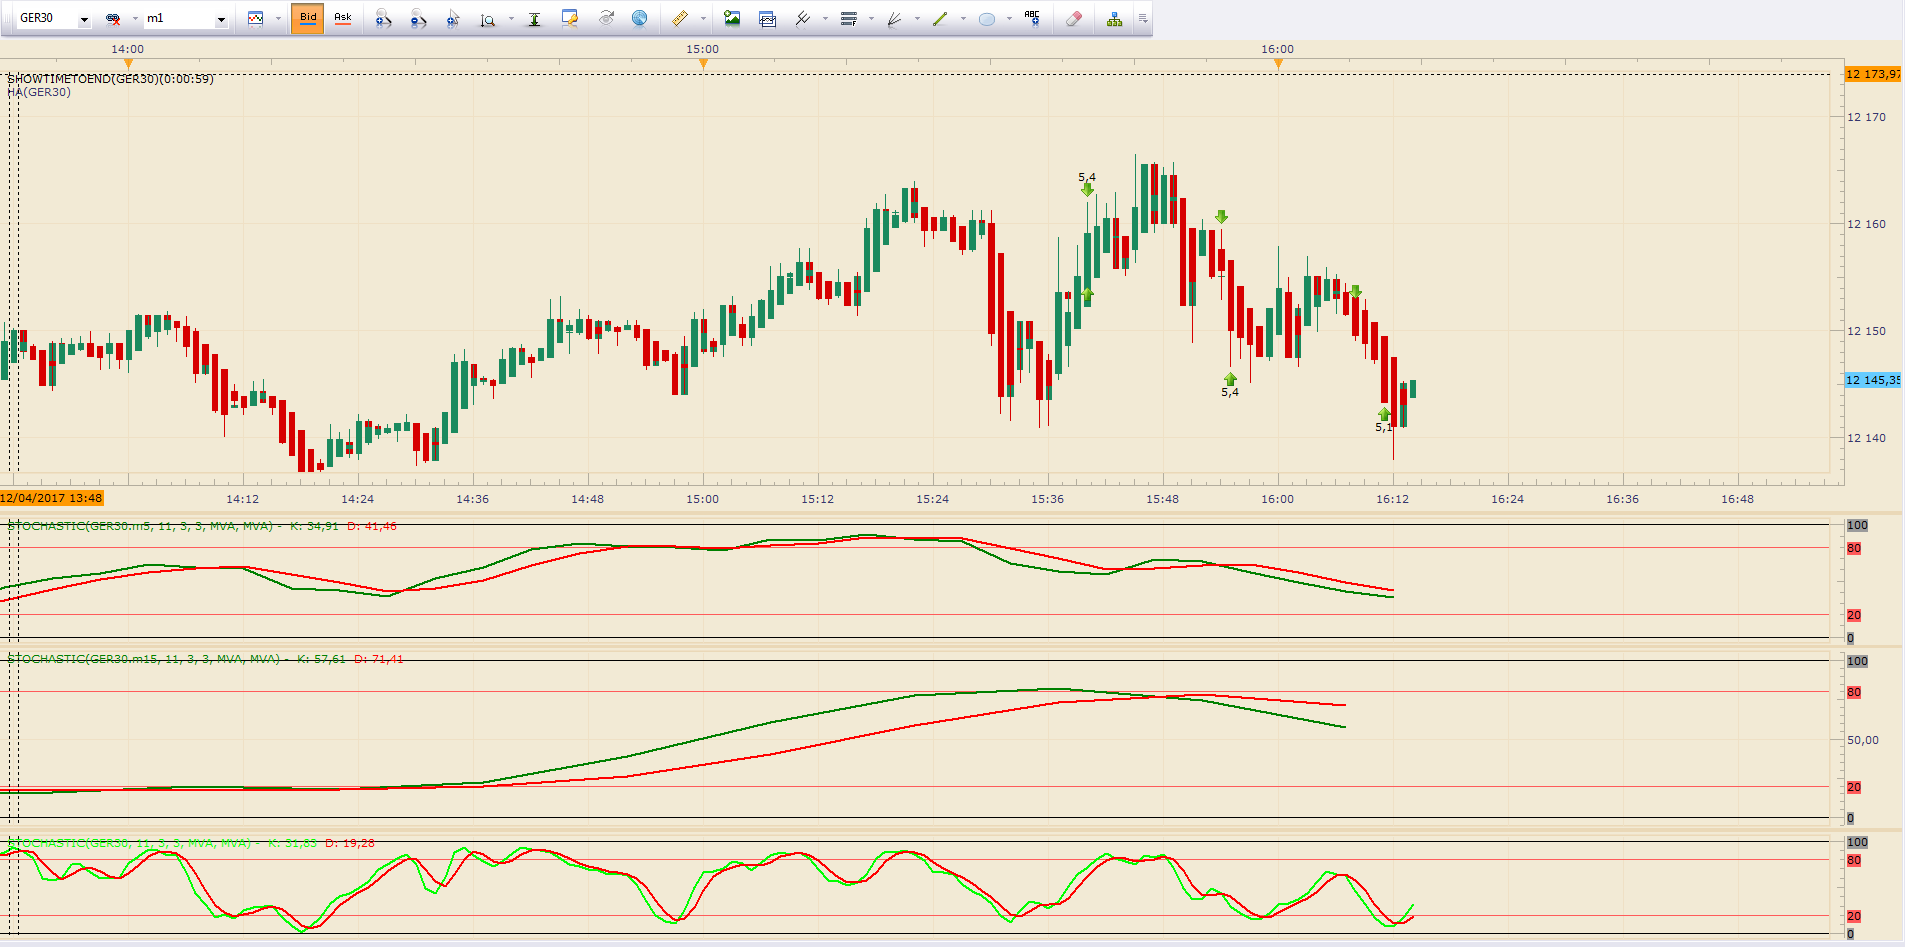The image size is (1905, 947).
Task: Click the unlink charts chain icon
Action: pos(113,19)
